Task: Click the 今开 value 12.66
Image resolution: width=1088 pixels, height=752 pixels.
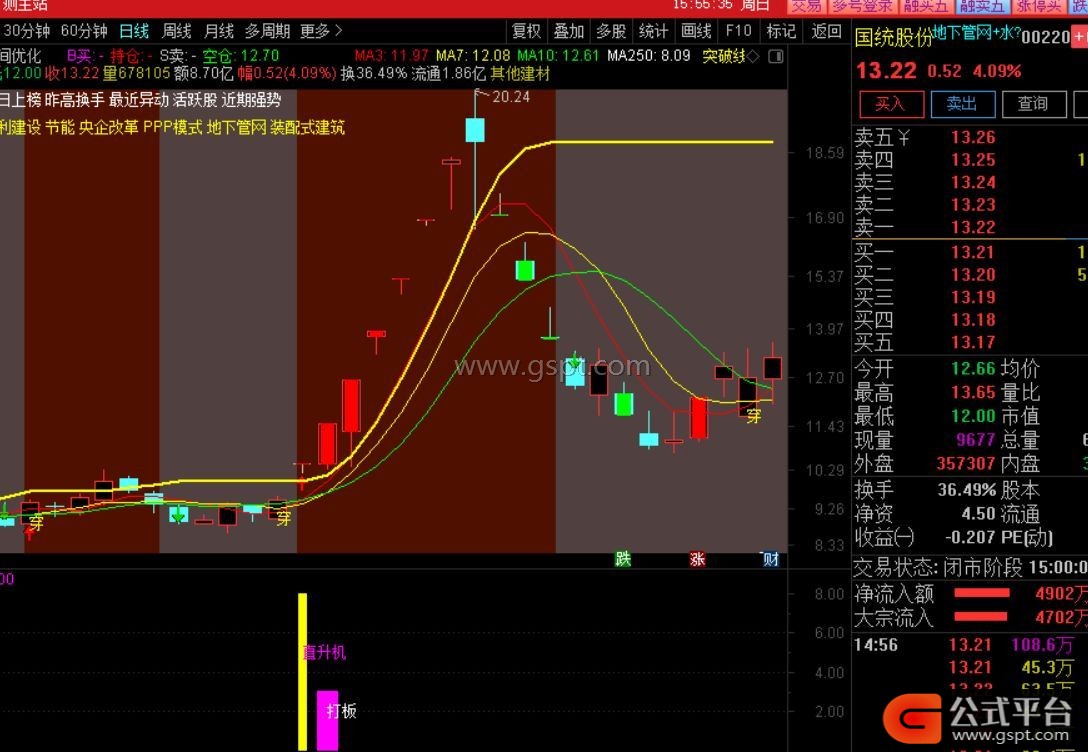Action: click(x=973, y=368)
